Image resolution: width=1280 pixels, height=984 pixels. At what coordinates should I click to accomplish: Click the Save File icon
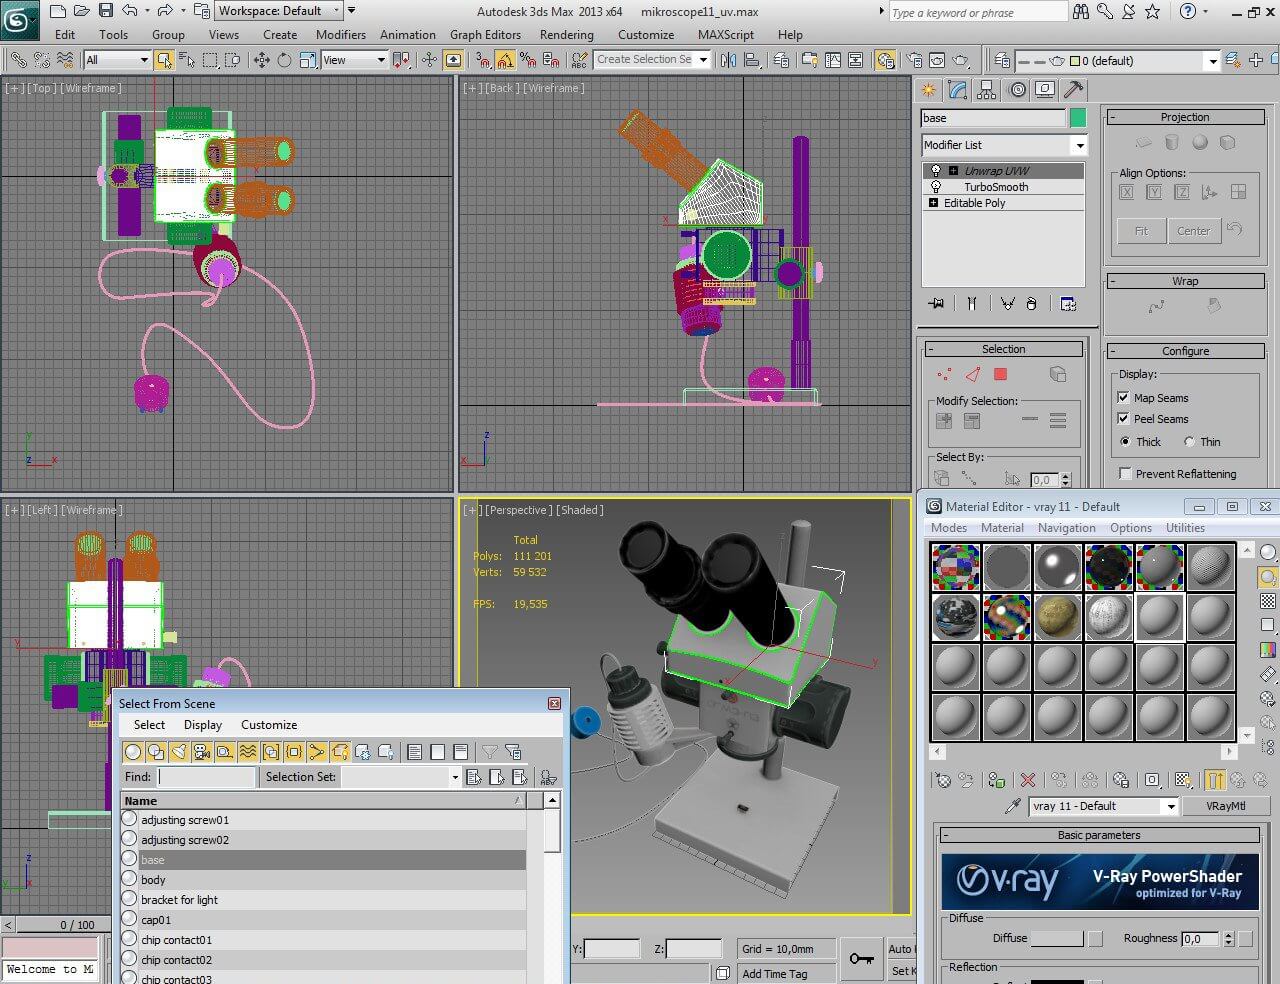(106, 11)
